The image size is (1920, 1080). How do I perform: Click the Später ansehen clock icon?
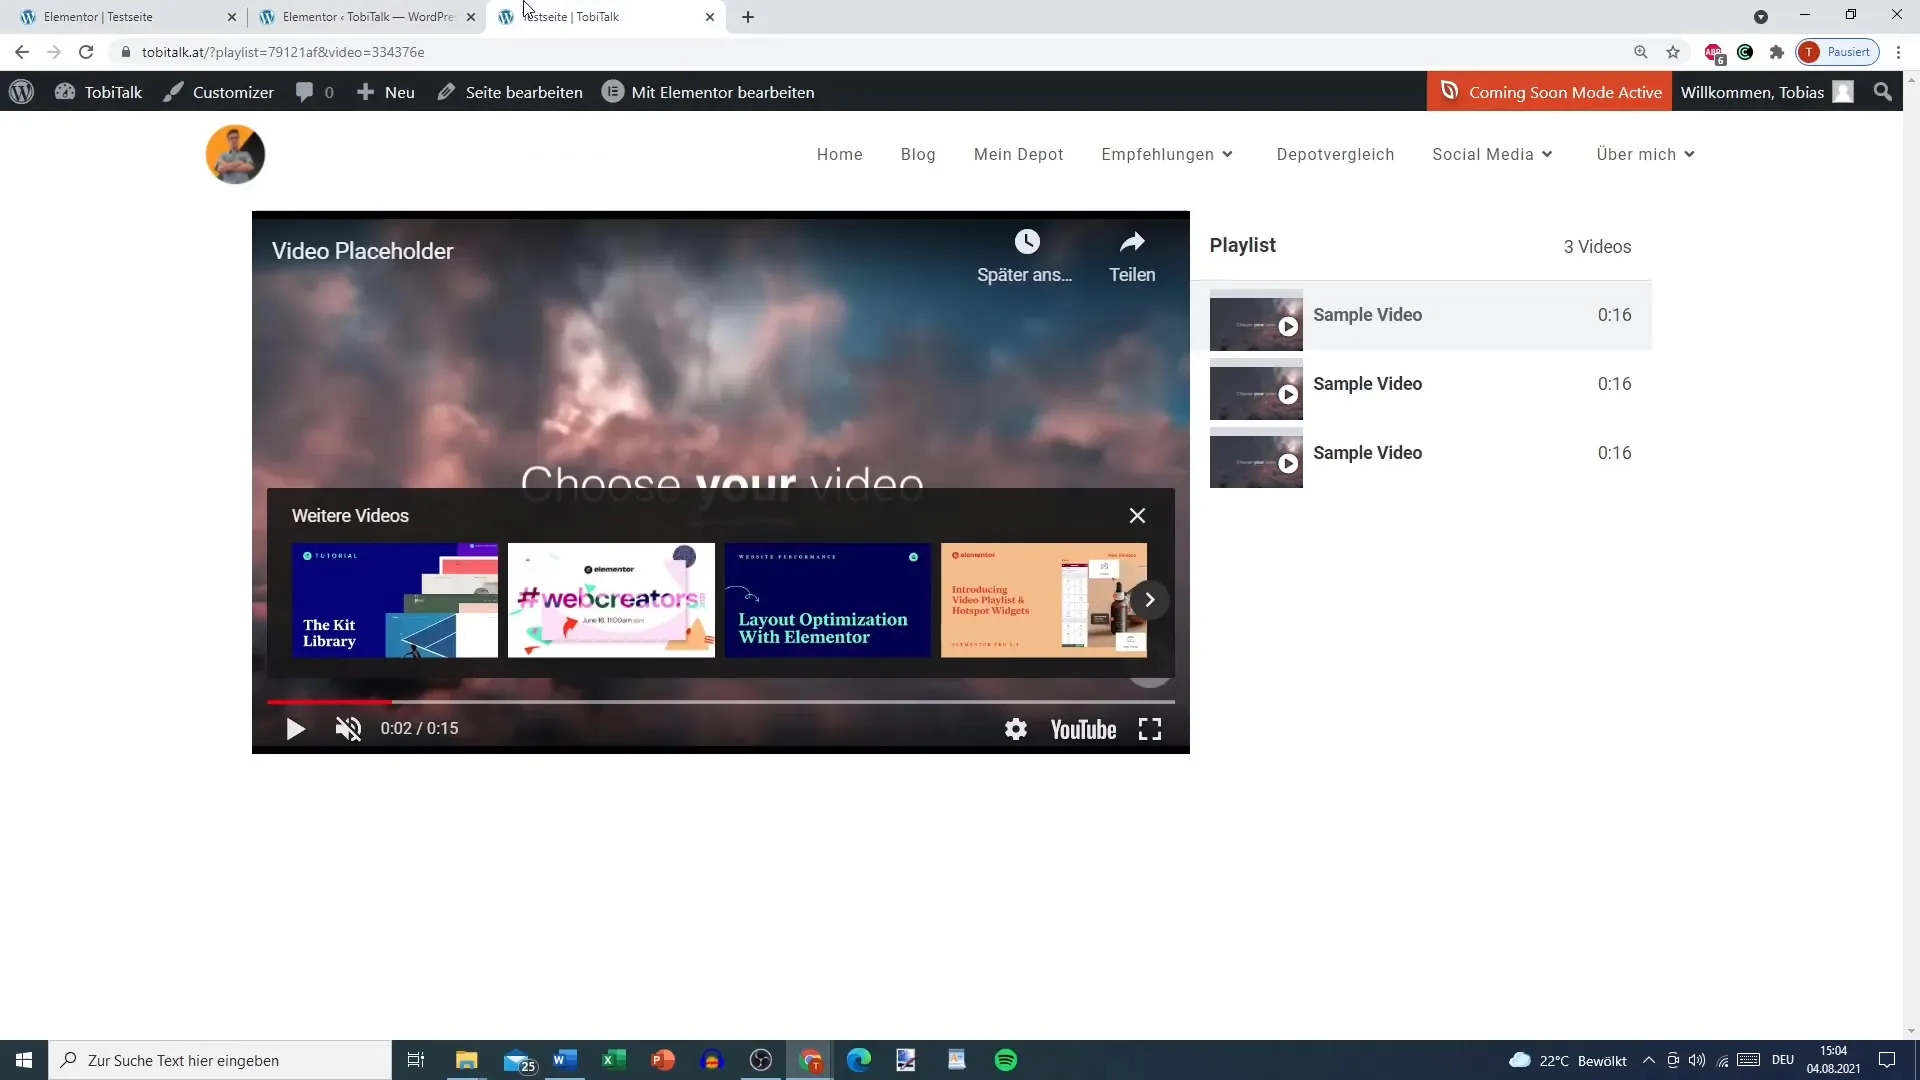click(x=1026, y=242)
